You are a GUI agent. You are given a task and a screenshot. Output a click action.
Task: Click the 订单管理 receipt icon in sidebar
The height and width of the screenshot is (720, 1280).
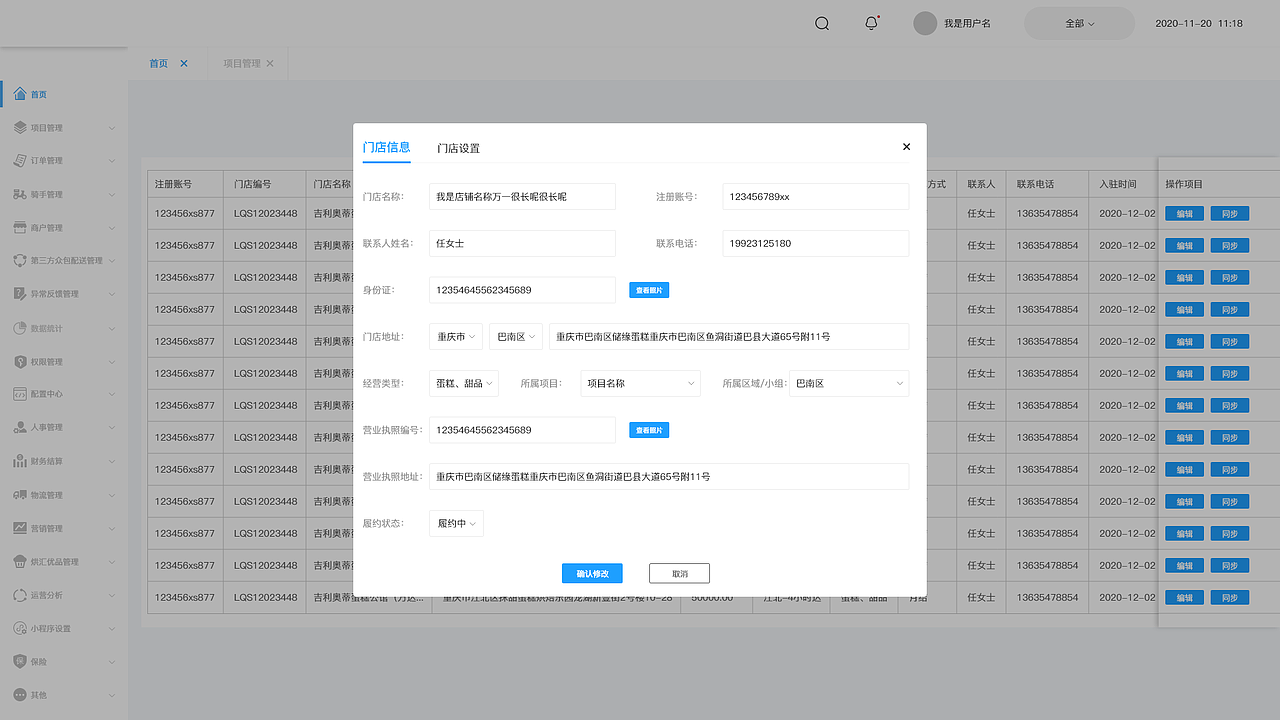click(20, 161)
